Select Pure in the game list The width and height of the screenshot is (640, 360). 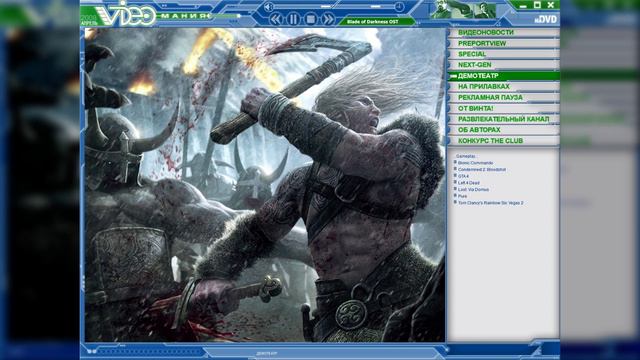pyautogui.click(x=462, y=196)
